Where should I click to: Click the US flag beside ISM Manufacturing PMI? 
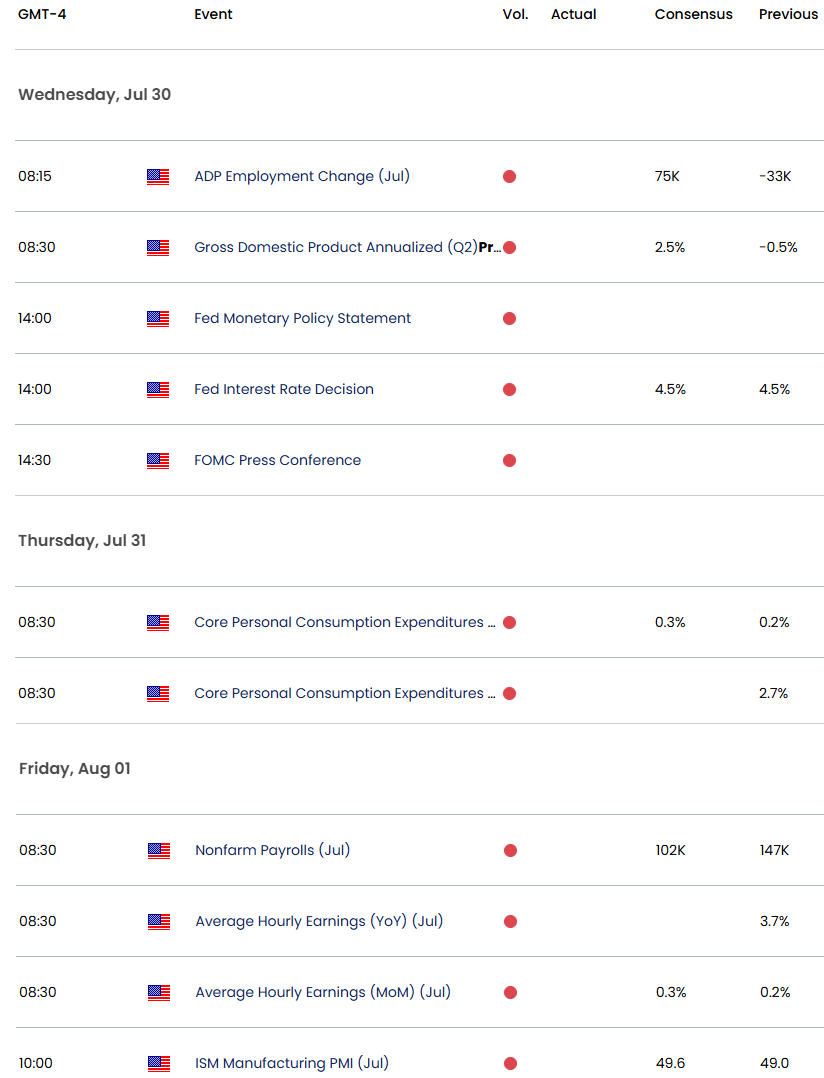159,1064
